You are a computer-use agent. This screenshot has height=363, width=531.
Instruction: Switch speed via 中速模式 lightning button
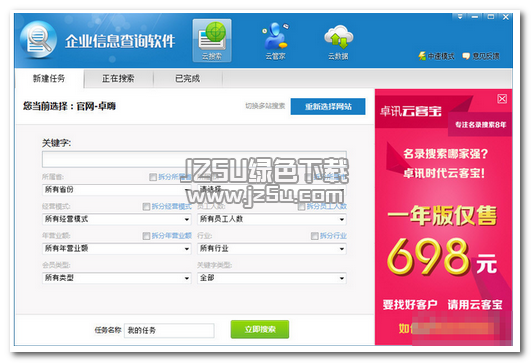coord(436,56)
